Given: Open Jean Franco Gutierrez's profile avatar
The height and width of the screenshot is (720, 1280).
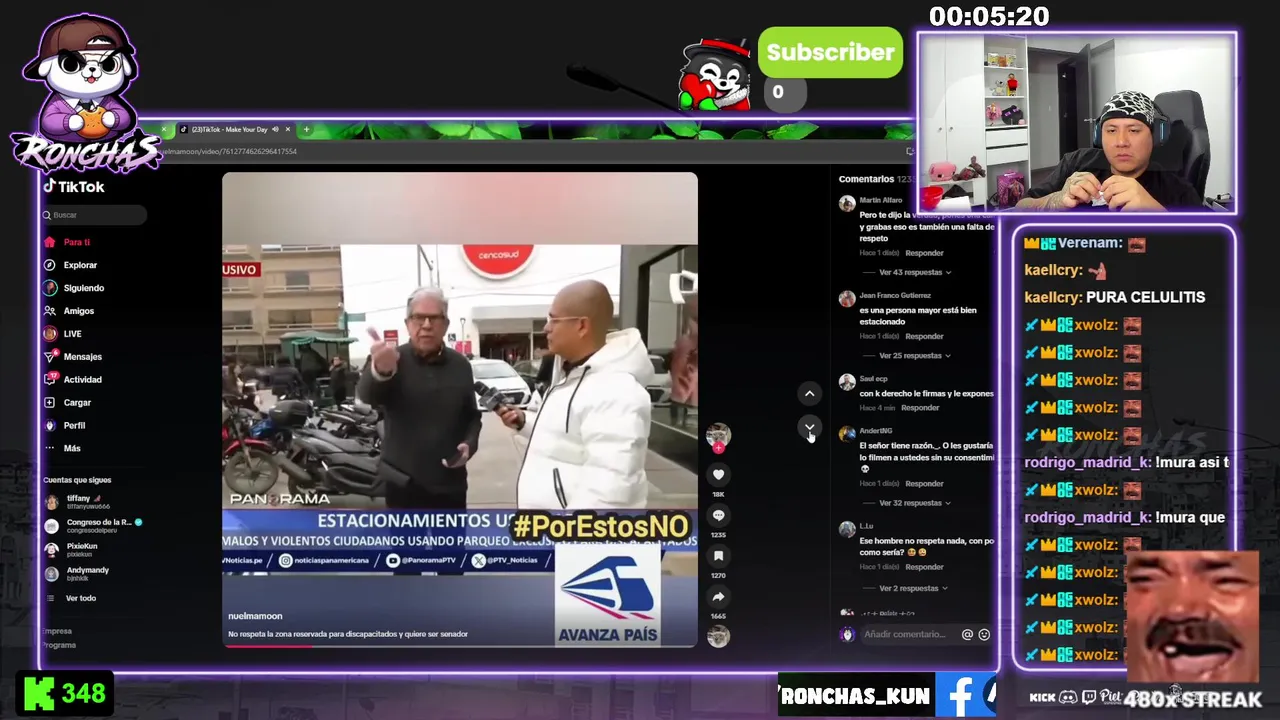Looking at the screenshot, I should coord(847,299).
